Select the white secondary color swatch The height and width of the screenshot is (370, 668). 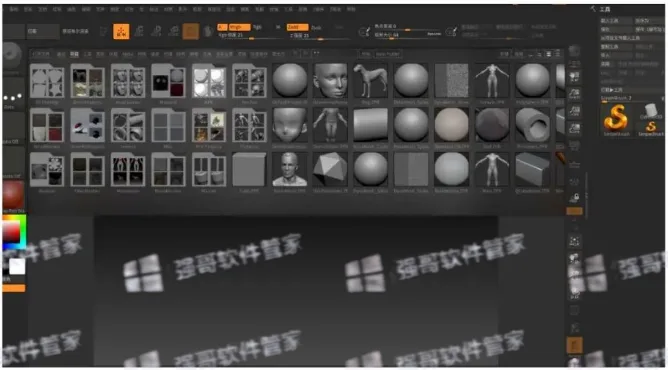[17, 267]
